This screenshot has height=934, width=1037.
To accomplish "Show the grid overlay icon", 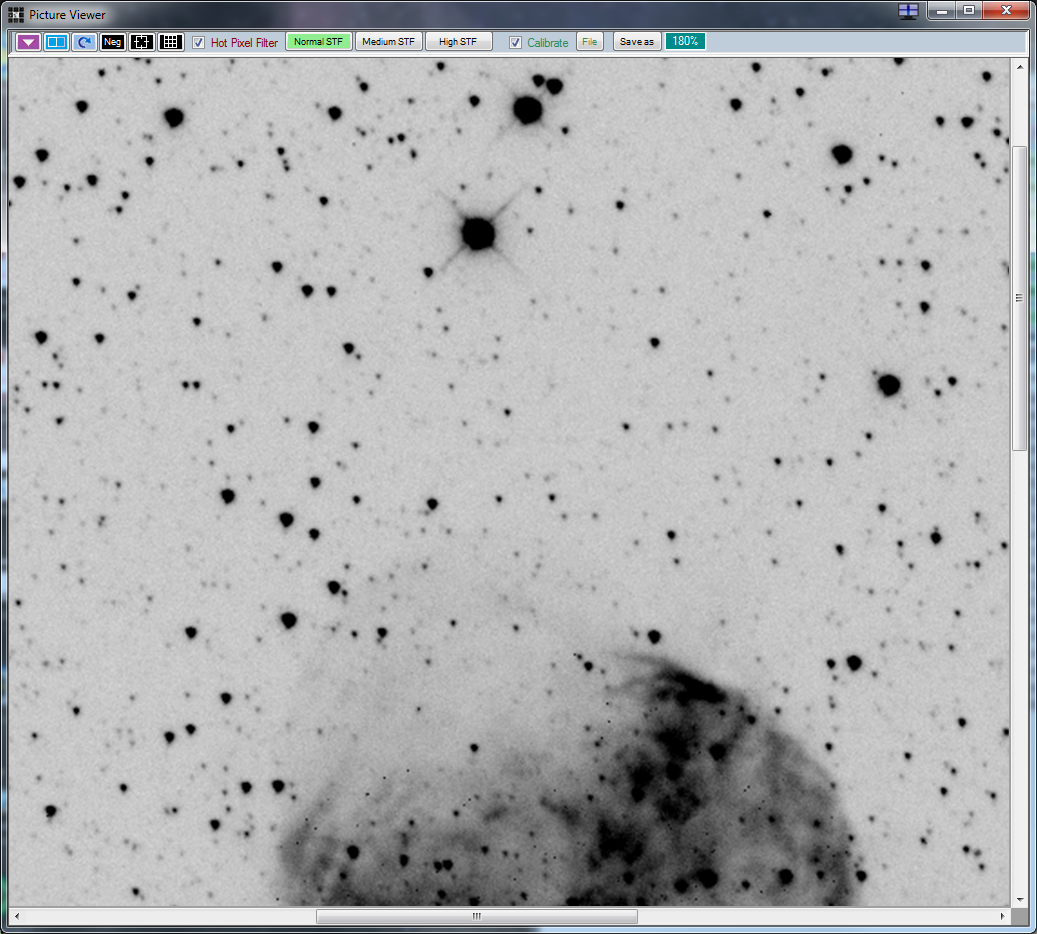I will (x=171, y=42).
